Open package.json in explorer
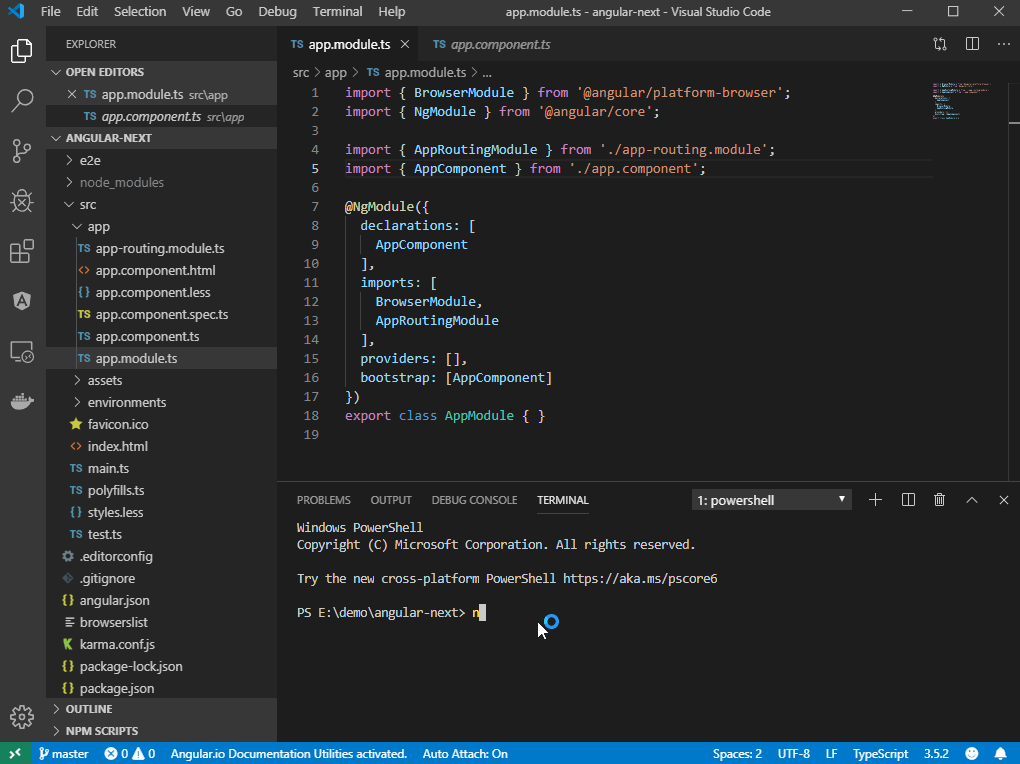This screenshot has height=764, width=1020. 161,688
